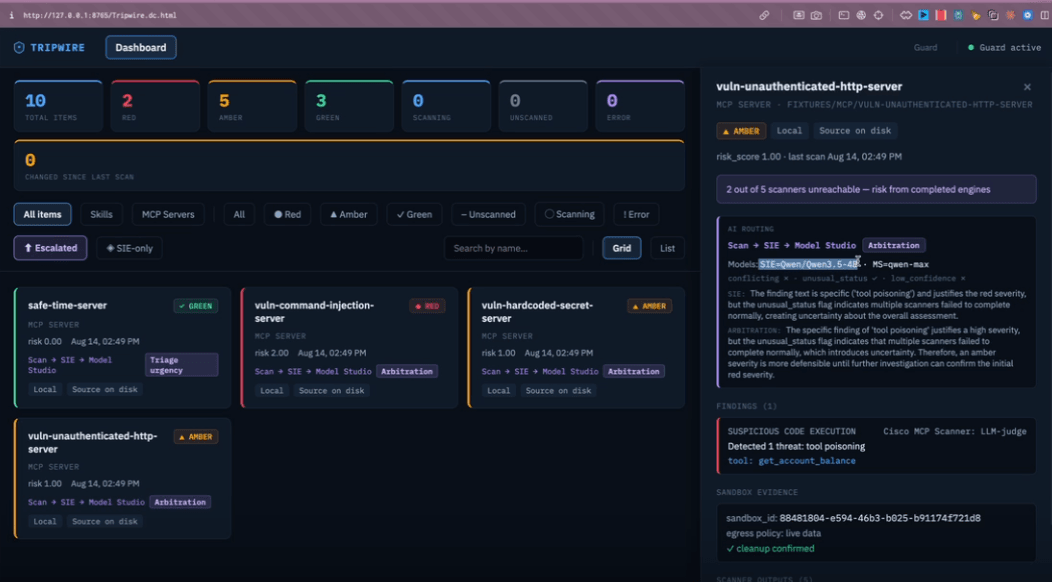The height and width of the screenshot is (582, 1052).
Task: Select the All items filter tab
Action: click(42, 214)
